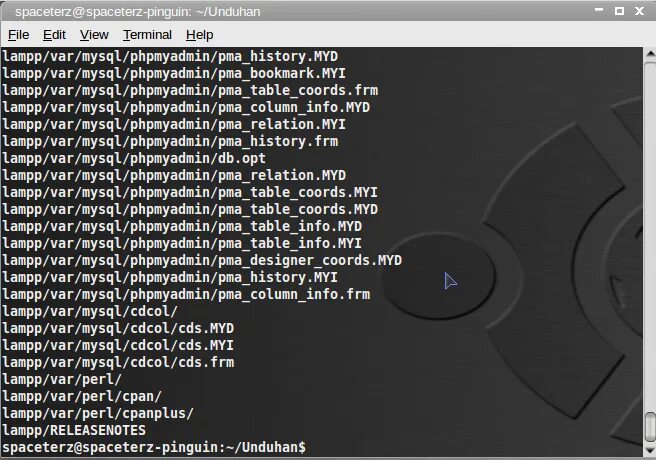Close the terminal window
This screenshot has height=460, width=656.
point(639,11)
